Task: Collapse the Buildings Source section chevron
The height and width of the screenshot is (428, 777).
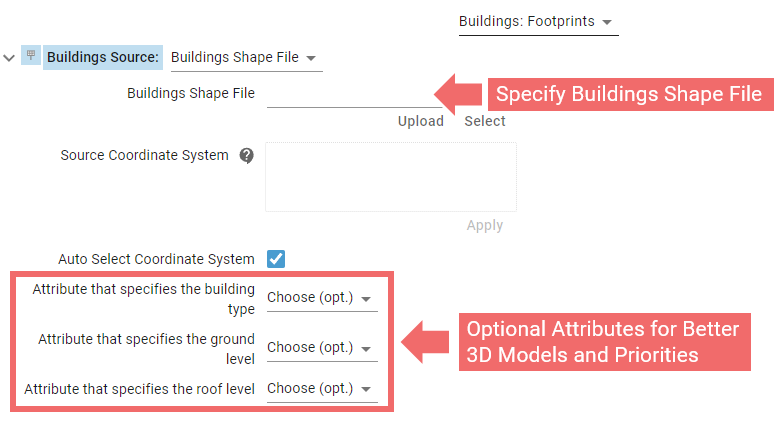Action: click(10, 58)
